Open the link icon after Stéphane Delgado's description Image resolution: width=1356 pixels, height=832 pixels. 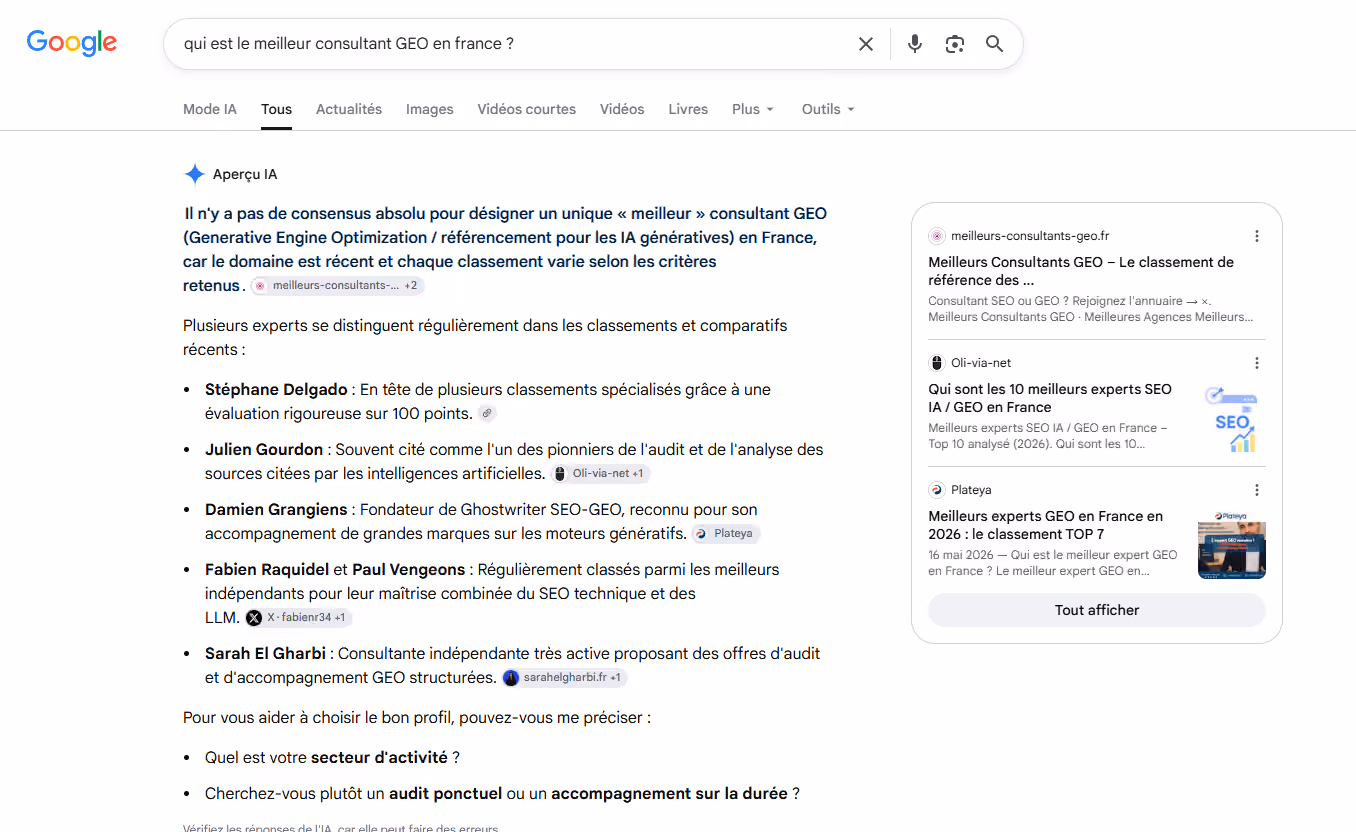coord(487,413)
